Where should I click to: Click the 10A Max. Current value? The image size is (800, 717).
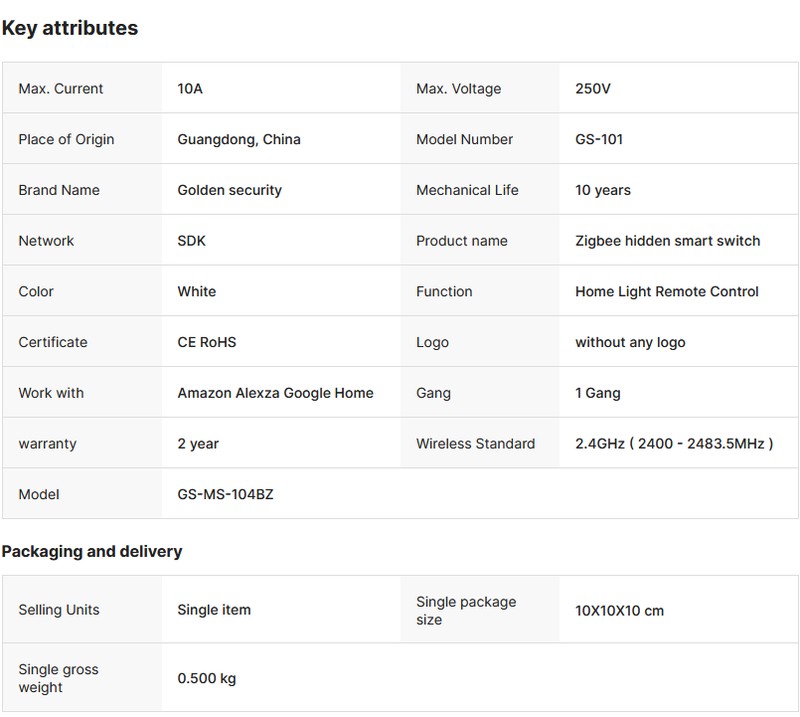pos(190,89)
